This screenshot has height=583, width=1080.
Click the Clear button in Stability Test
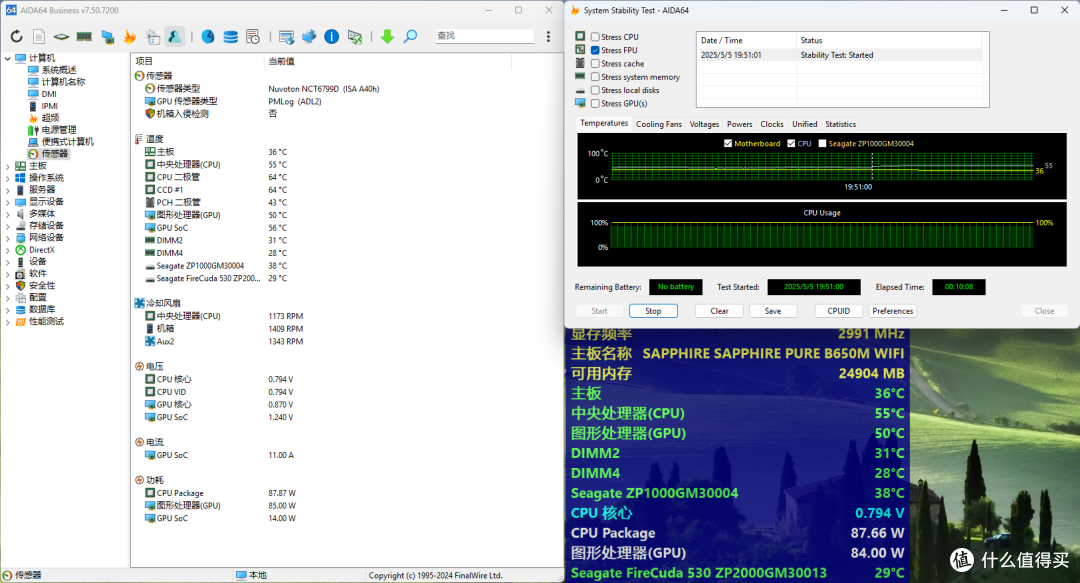click(x=719, y=311)
